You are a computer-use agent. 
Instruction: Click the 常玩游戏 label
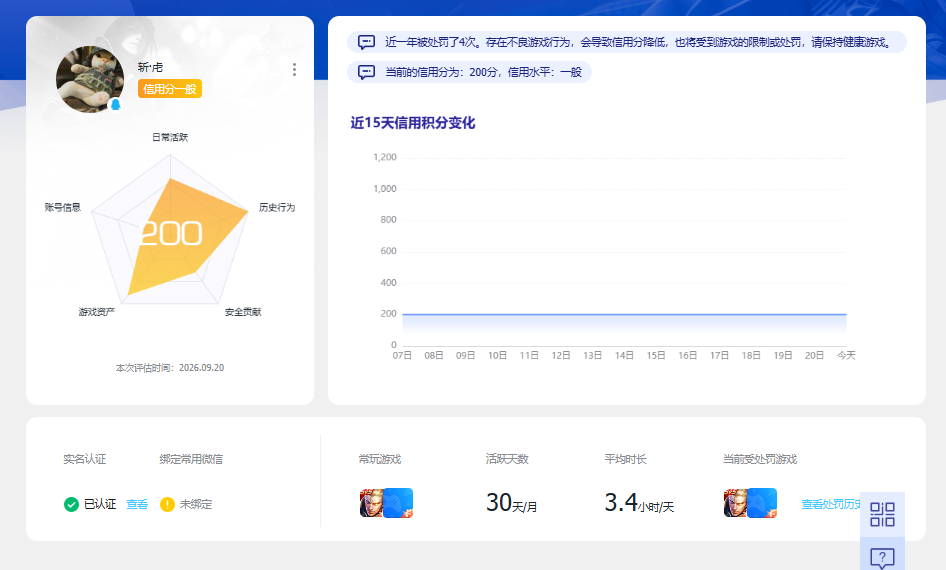point(380,460)
